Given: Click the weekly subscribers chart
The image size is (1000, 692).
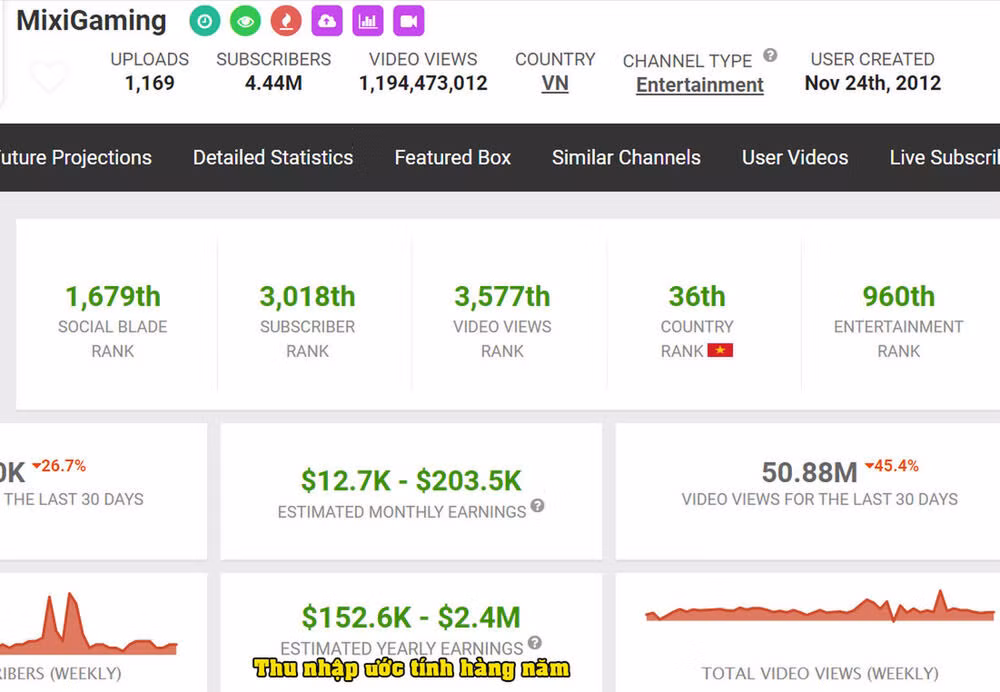Looking at the screenshot, I should click(x=88, y=624).
